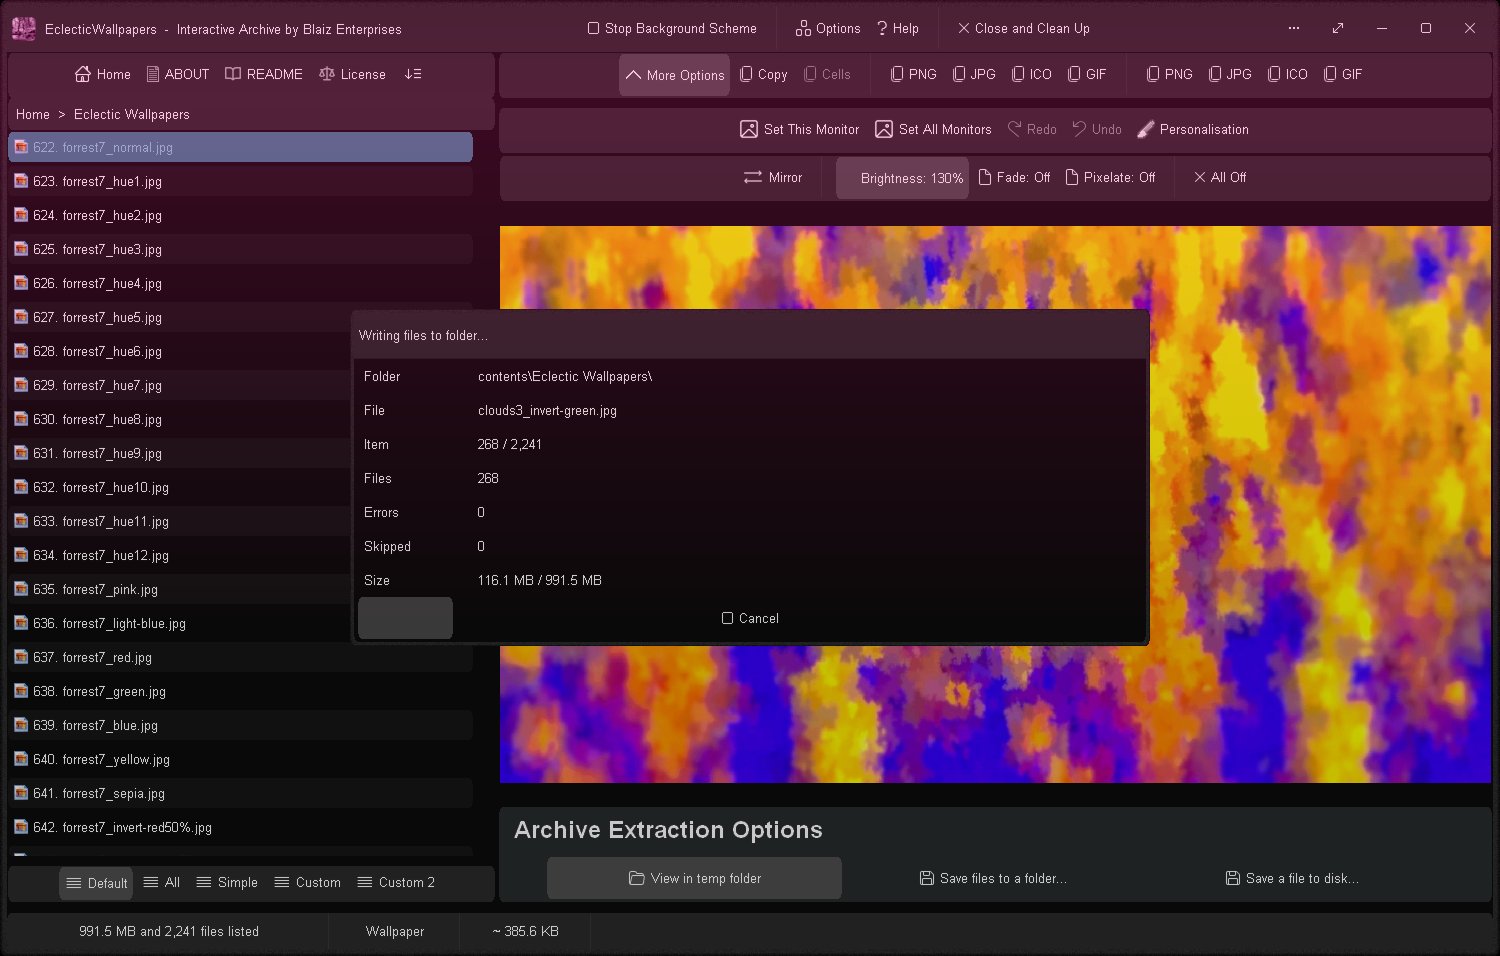The image size is (1500, 956).
Task: Click the clouds3_invert-green.jpg file name in dialog
Action: pyautogui.click(x=547, y=411)
